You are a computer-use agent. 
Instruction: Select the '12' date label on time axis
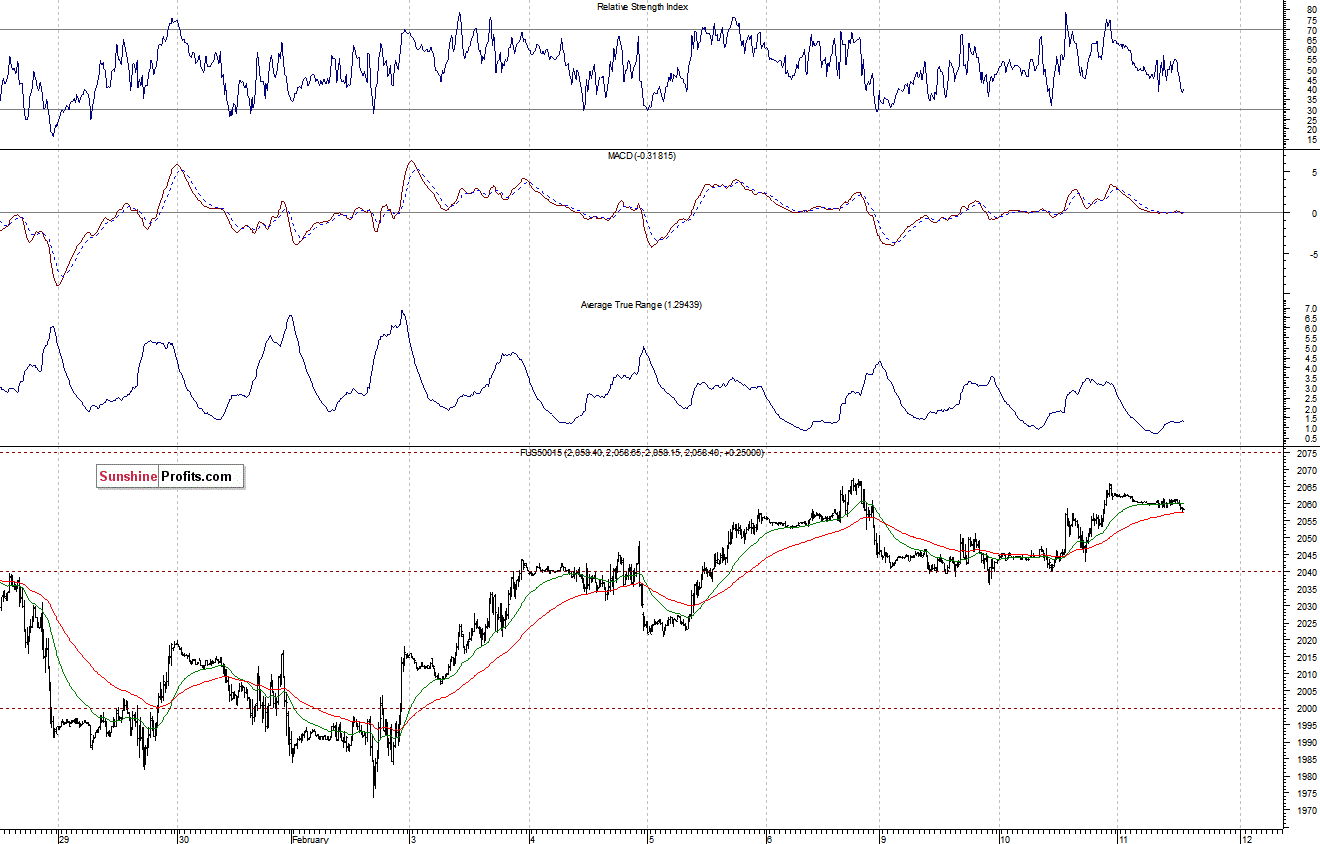tap(1247, 838)
